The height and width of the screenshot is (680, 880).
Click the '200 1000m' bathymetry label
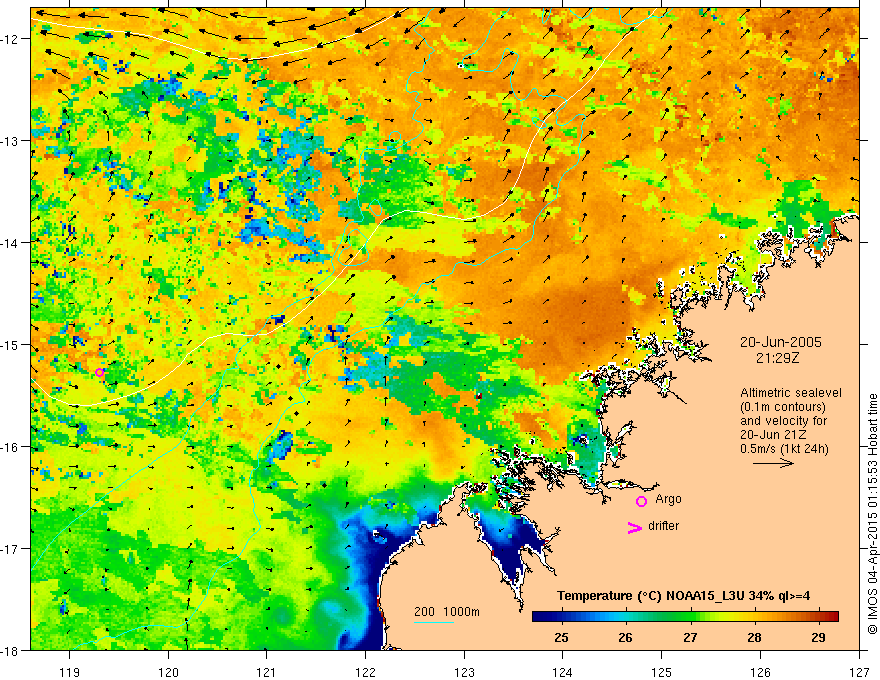pyautogui.click(x=447, y=612)
